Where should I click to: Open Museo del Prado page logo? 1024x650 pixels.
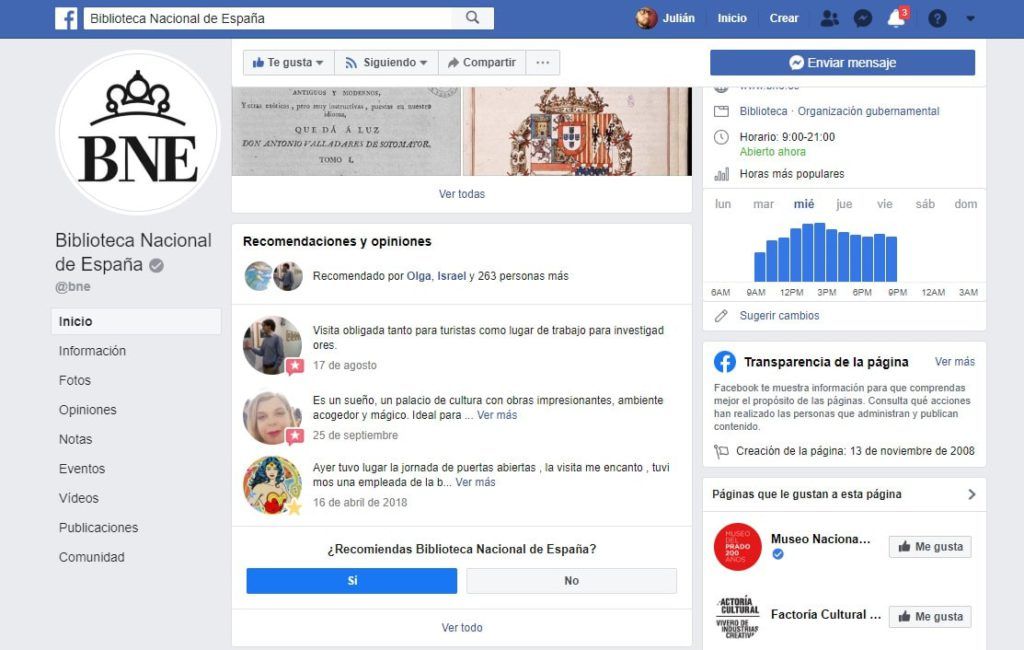(x=737, y=547)
